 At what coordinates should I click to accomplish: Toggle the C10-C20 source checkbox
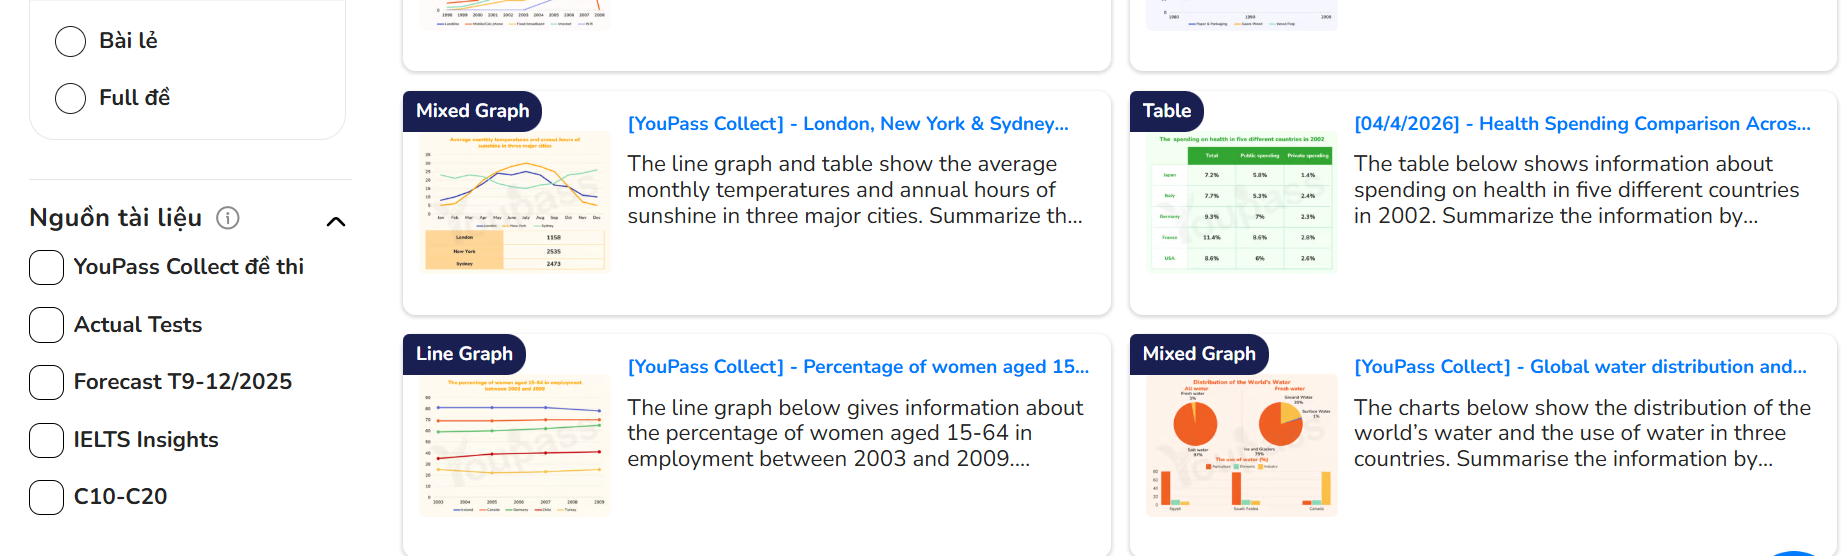pyautogui.click(x=47, y=497)
